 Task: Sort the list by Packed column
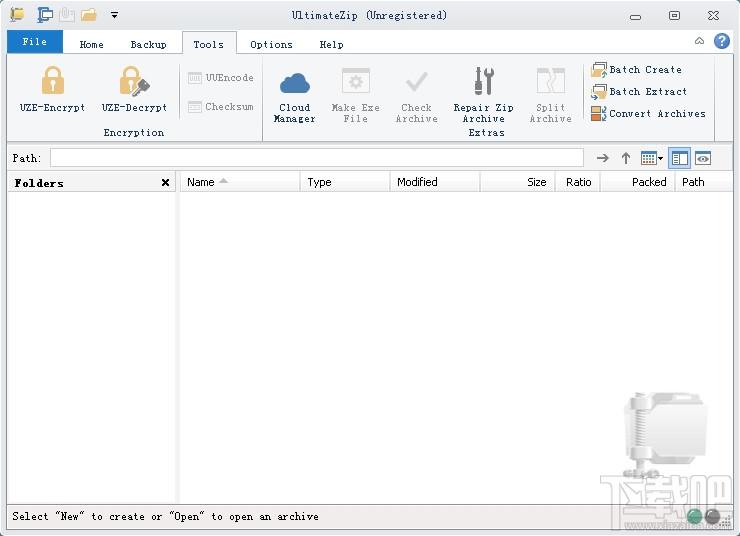point(638,182)
